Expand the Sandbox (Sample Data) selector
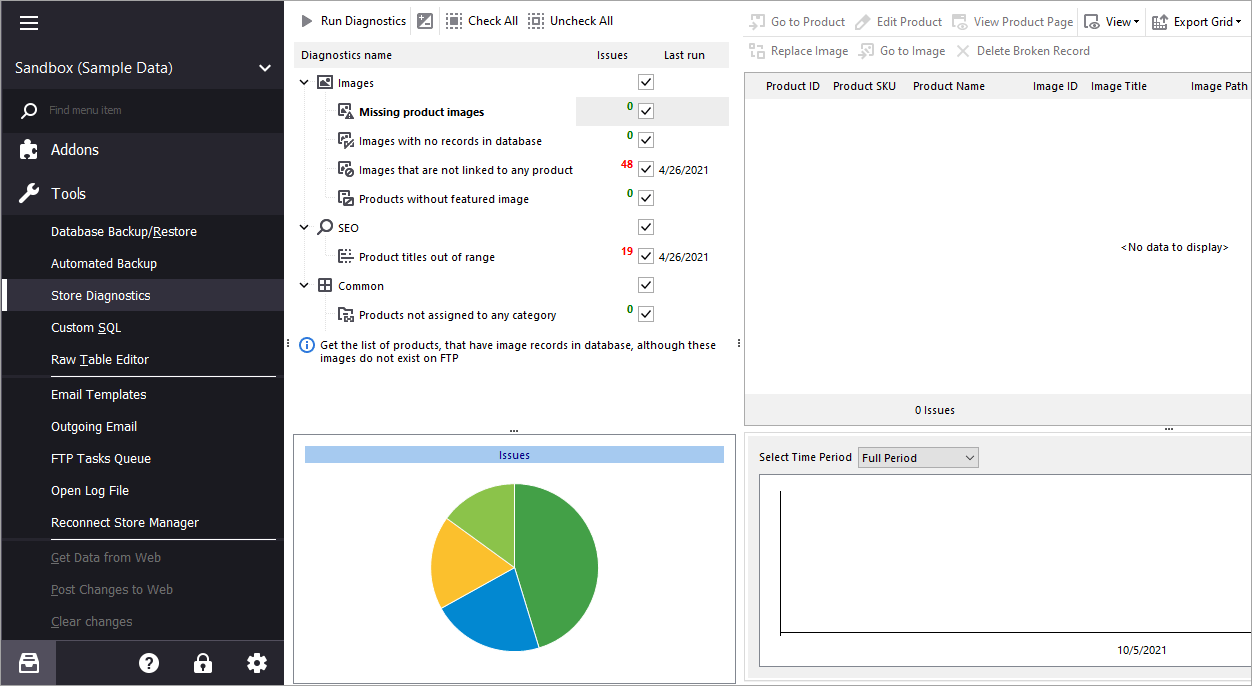 pos(264,68)
